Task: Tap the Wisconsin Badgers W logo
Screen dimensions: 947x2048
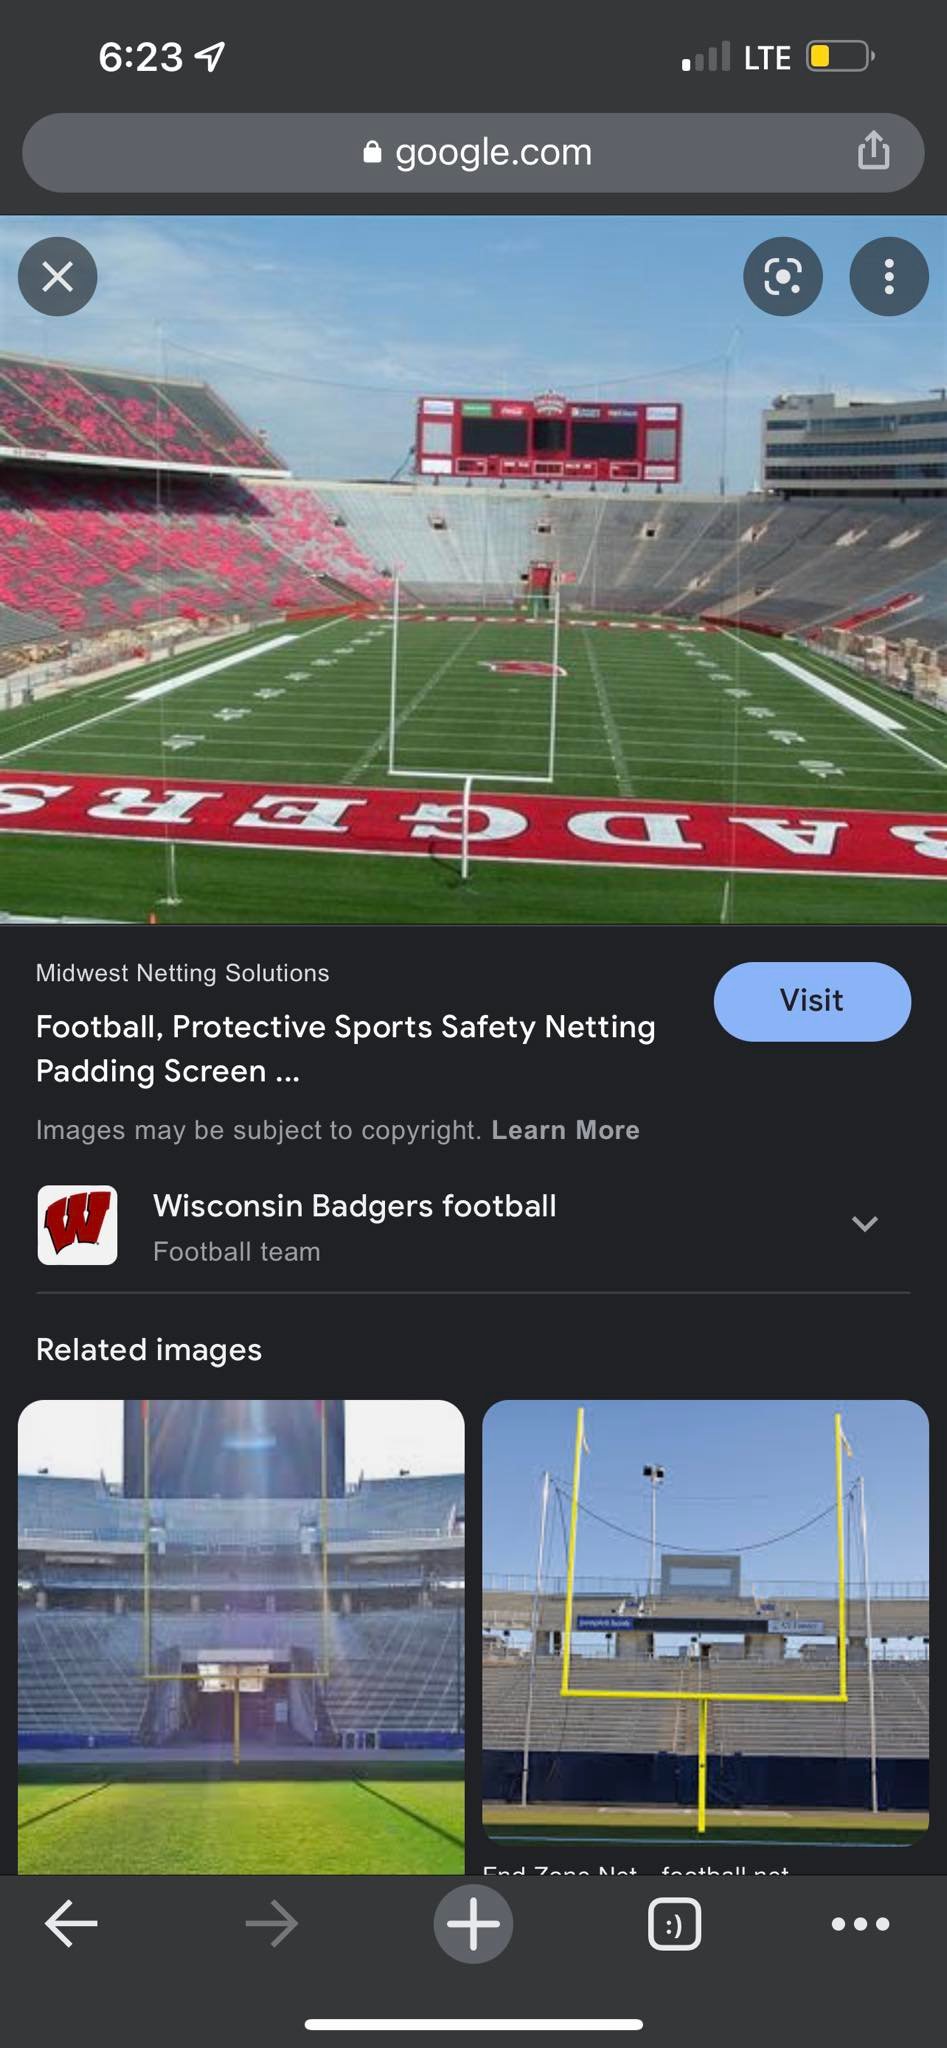Action: click(77, 1225)
